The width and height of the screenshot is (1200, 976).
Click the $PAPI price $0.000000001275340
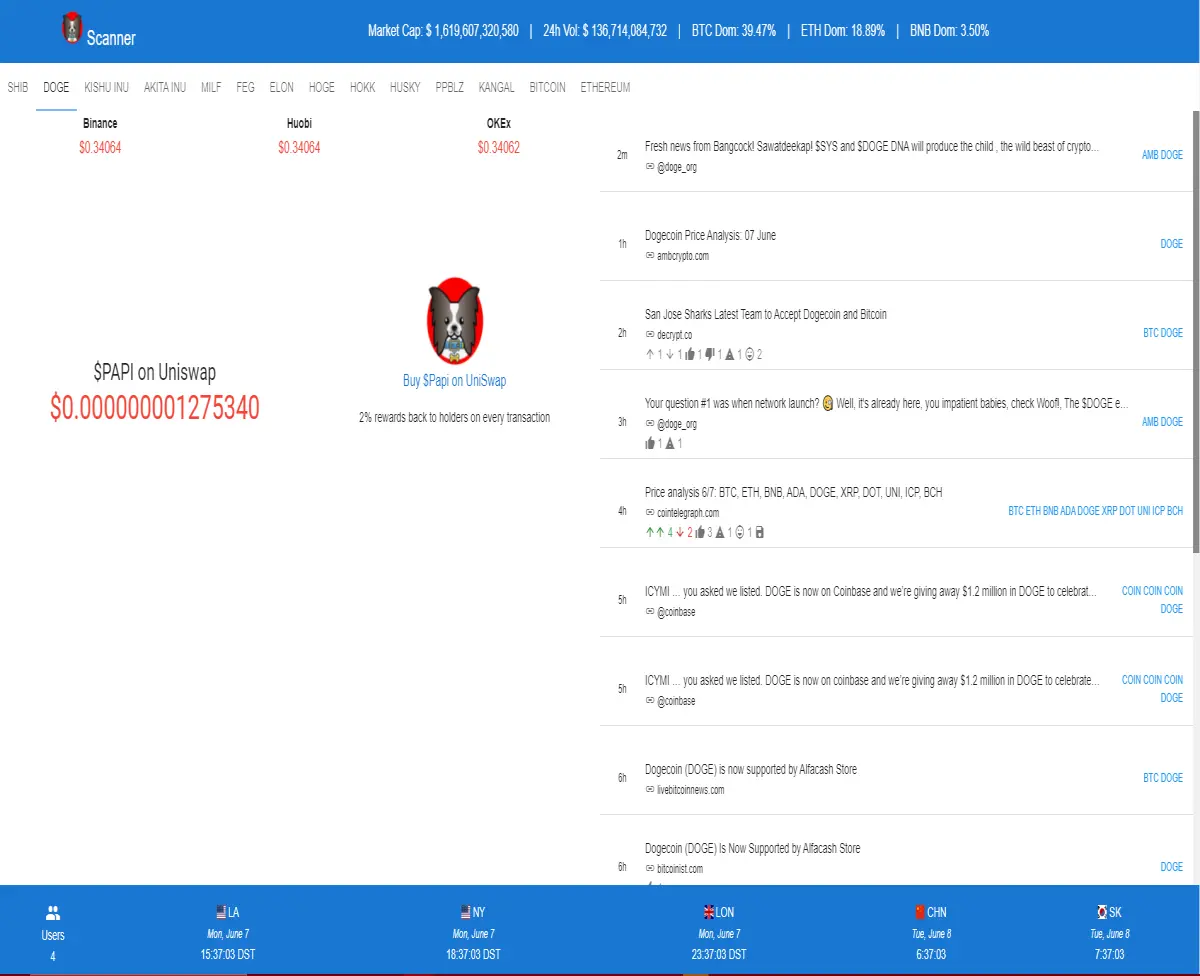point(155,407)
